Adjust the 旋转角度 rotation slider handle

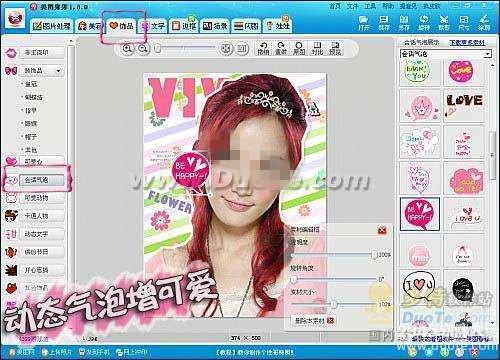click(293, 279)
